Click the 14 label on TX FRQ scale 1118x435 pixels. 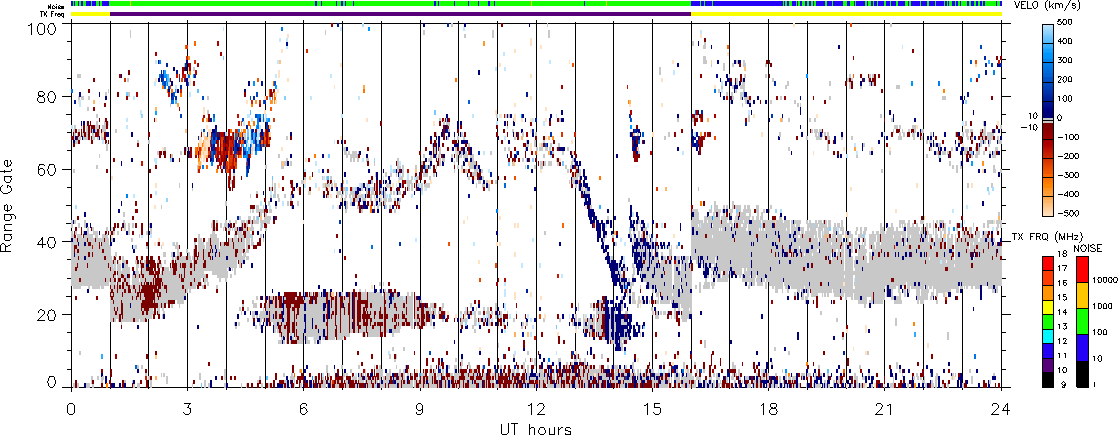pyautogui.click(x=1063, y=314)
